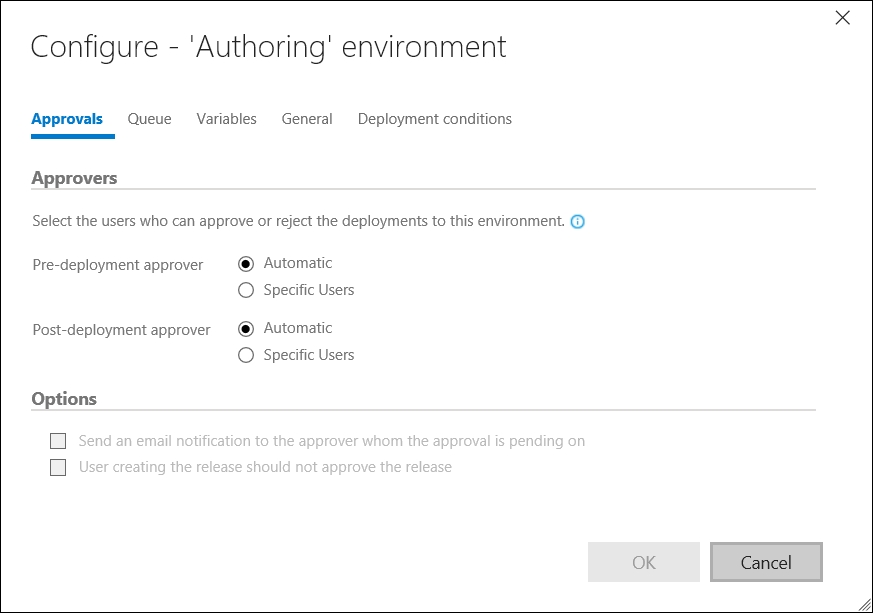The image size is (873, 613).
Task: Choose Specific Users for Post-deployment approver
Action: tap(246, 355)
